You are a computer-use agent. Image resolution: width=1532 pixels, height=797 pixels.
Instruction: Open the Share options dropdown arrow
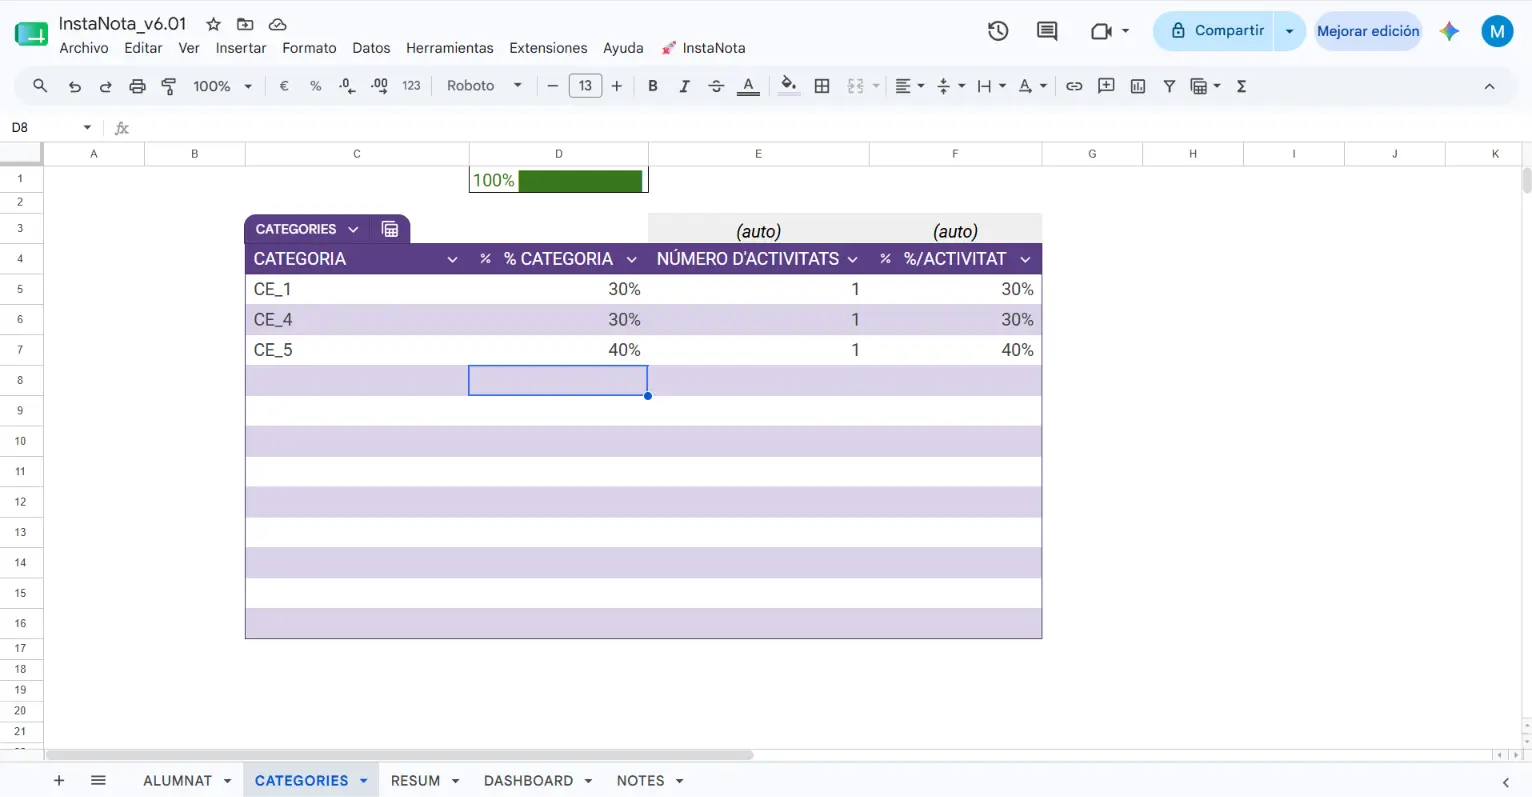tap(1290, 31)
